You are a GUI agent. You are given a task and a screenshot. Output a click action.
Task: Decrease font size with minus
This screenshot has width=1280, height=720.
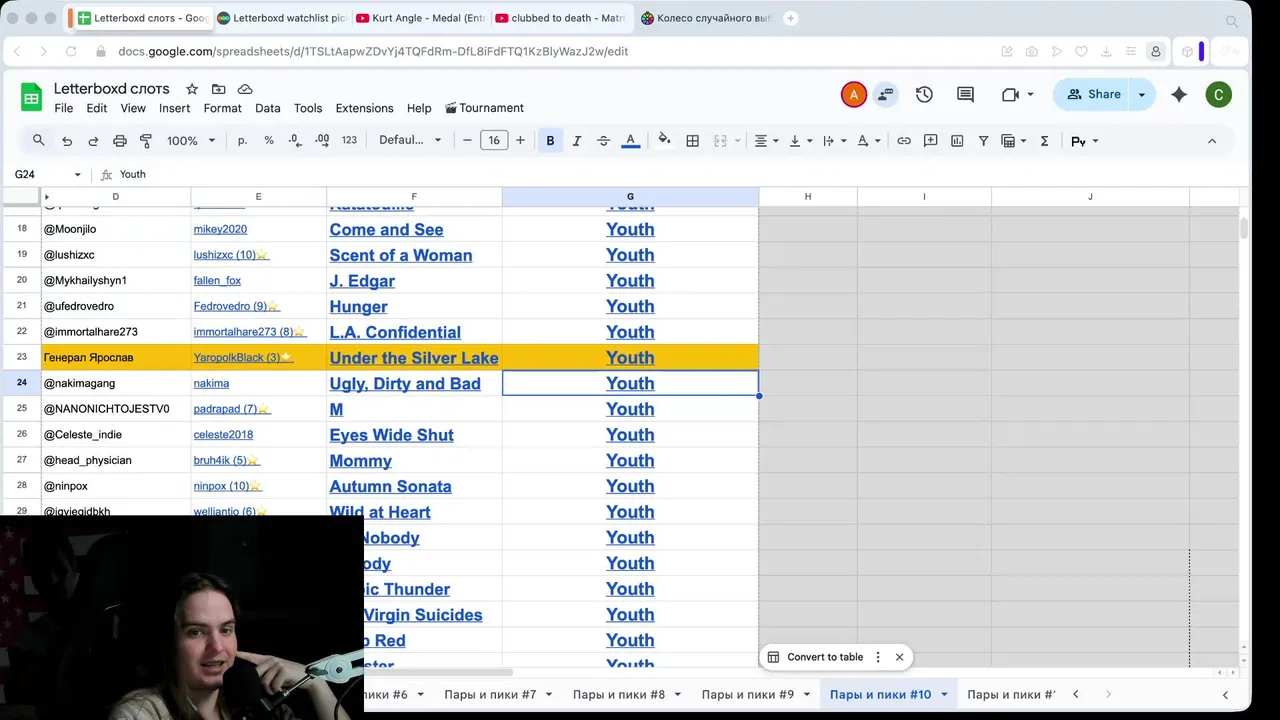tap(467, 141)
